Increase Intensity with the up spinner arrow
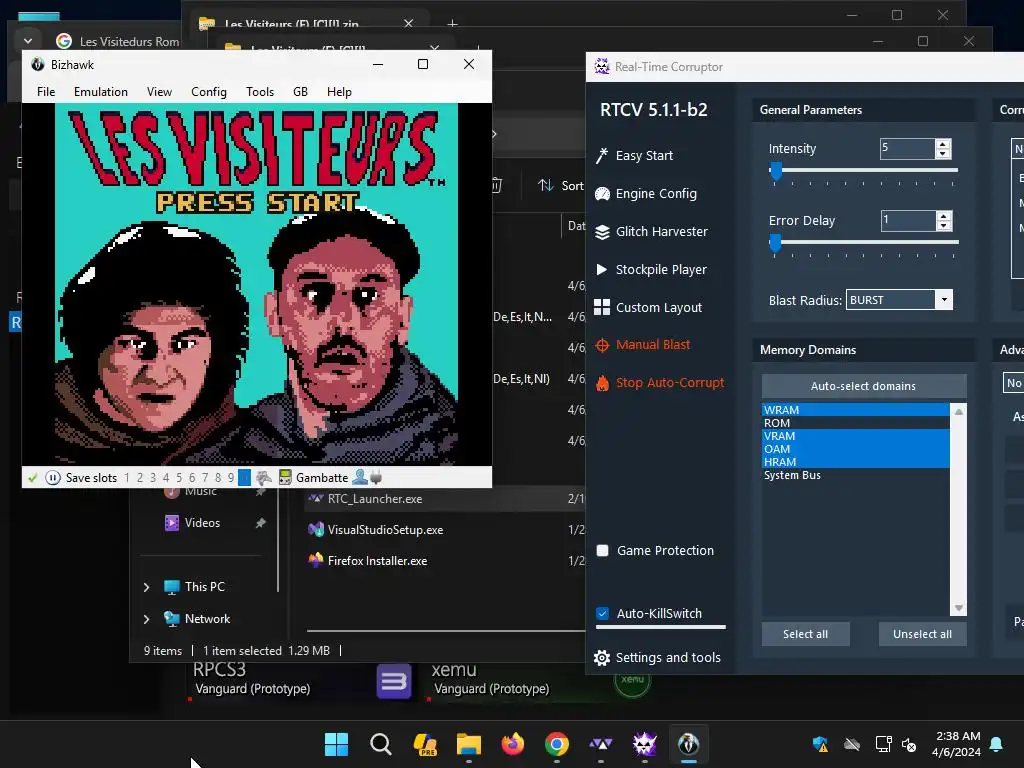This screenshot has width=1024, height=768. (943, 144)
